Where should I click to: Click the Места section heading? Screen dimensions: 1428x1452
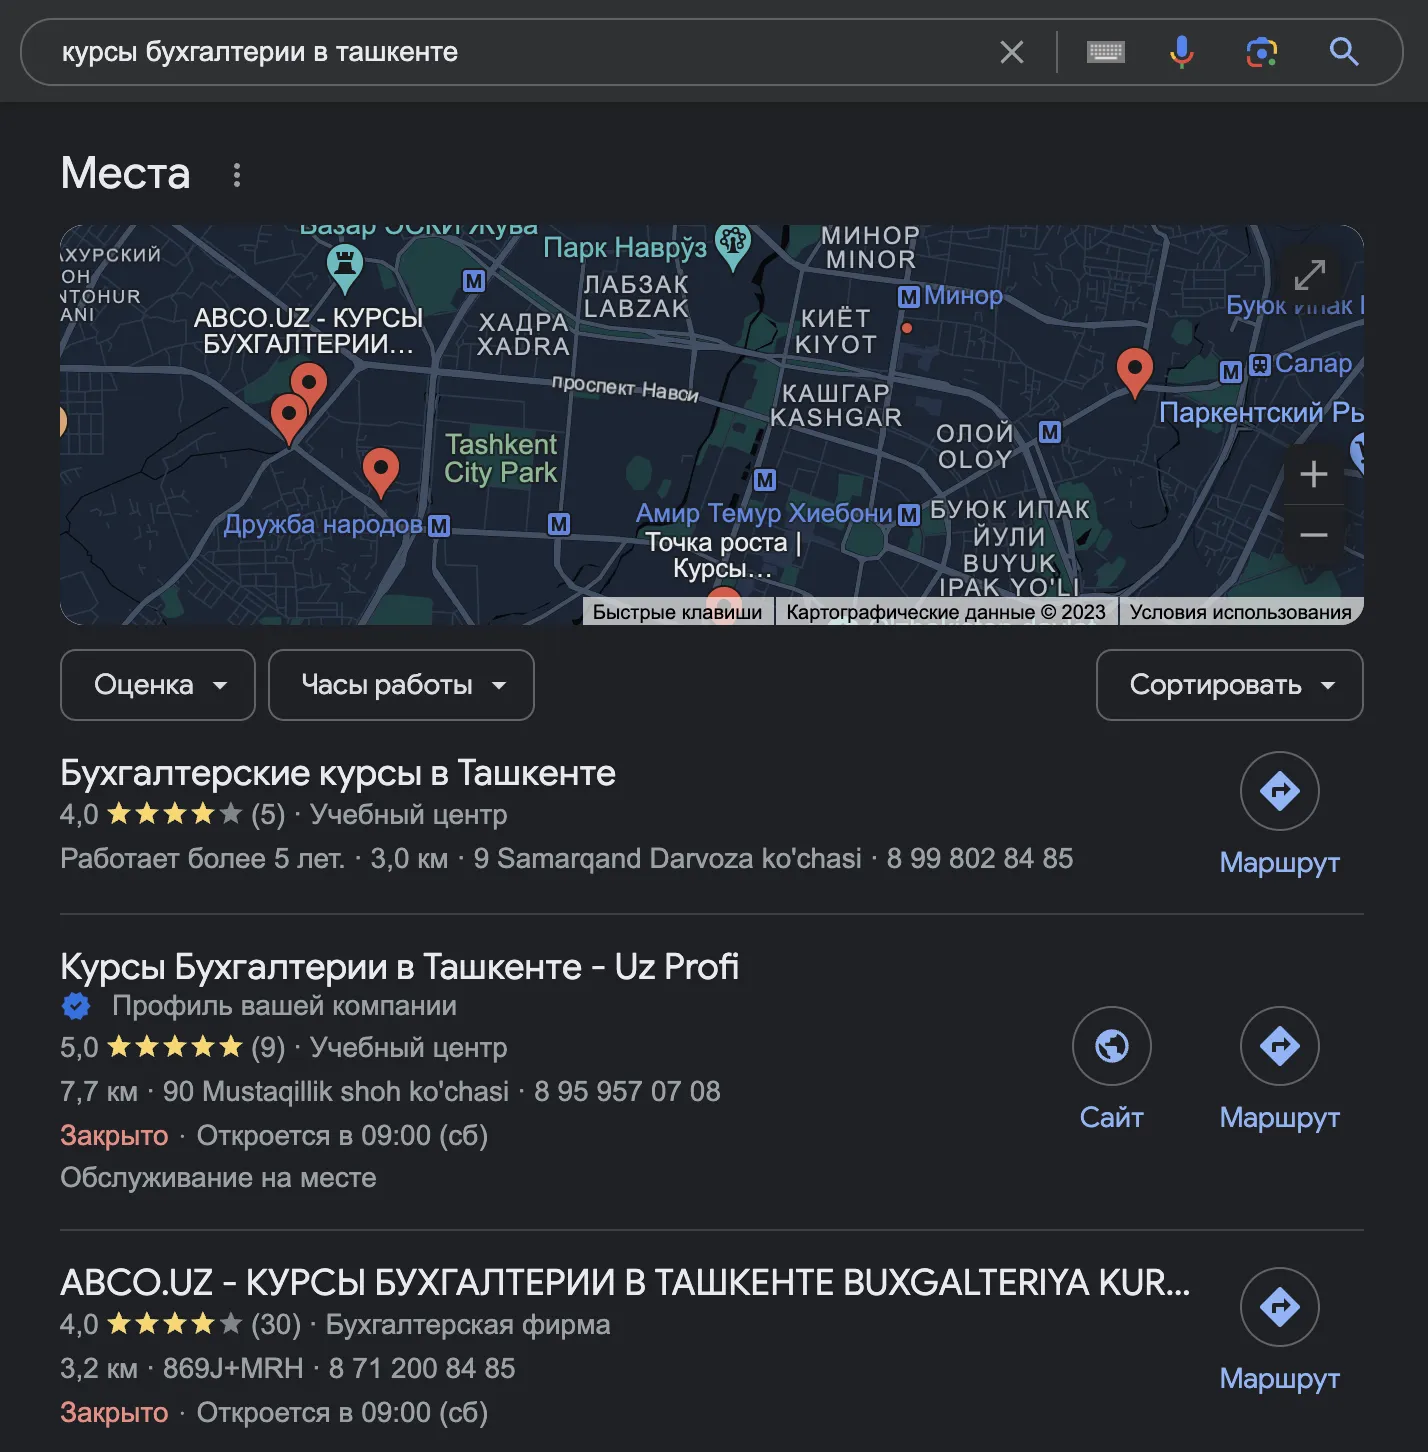[125, 173]
